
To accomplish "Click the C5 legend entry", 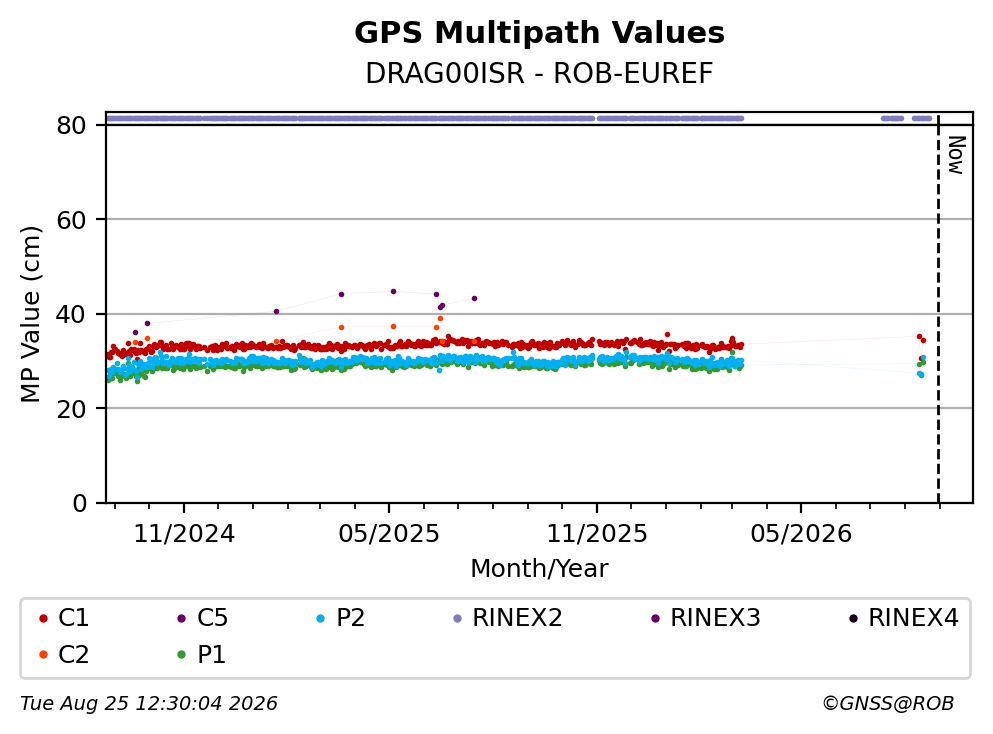I will coord(203,617).
